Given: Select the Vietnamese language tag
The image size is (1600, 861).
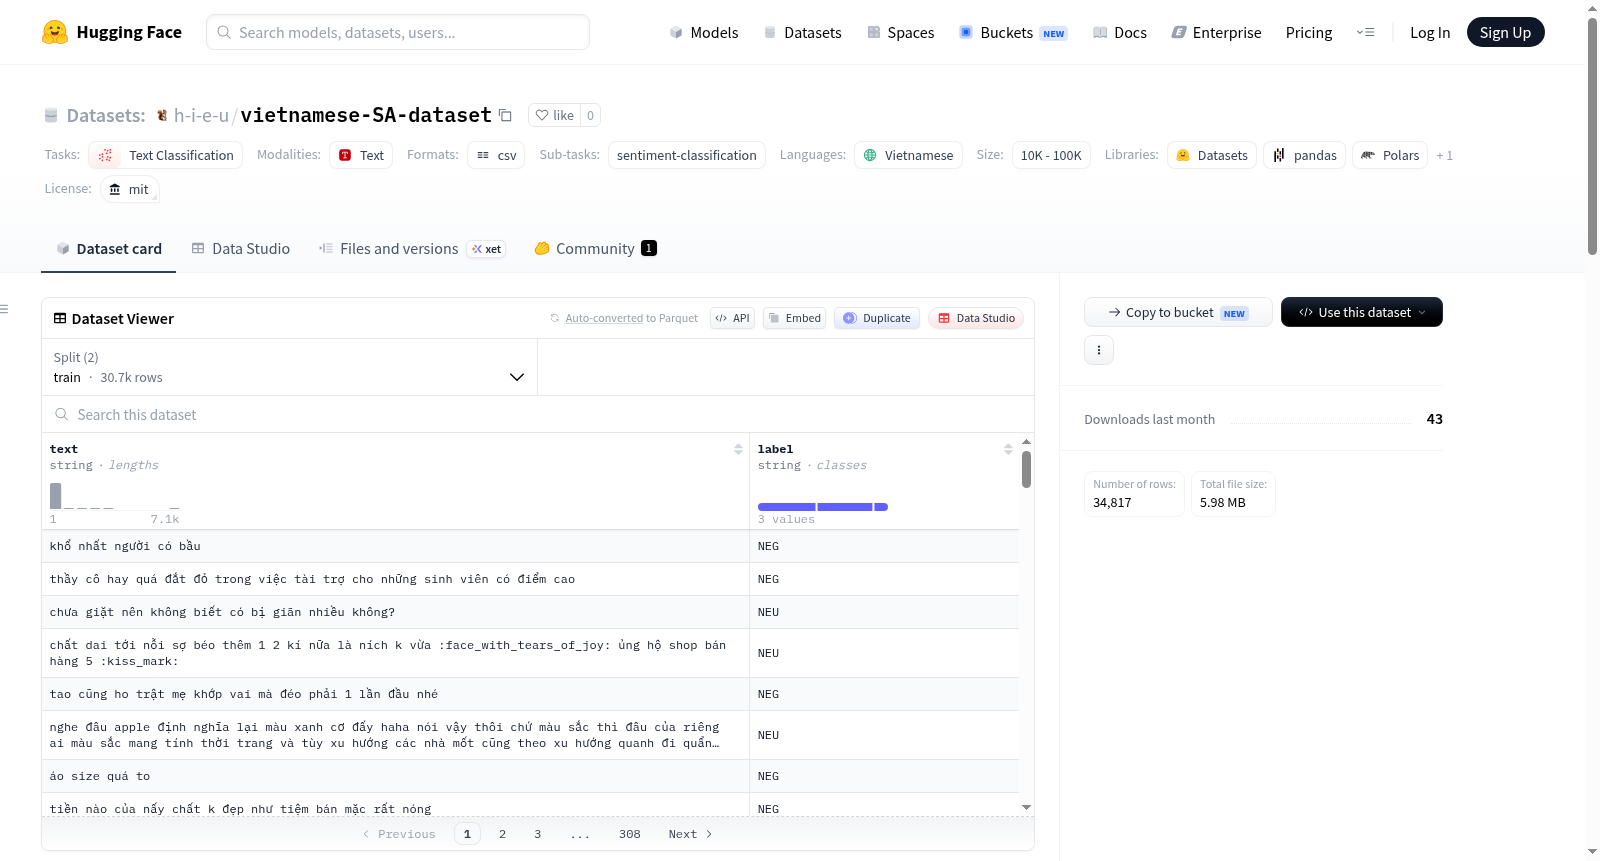Looking at the screenshot, I should [x=908, y=155].
